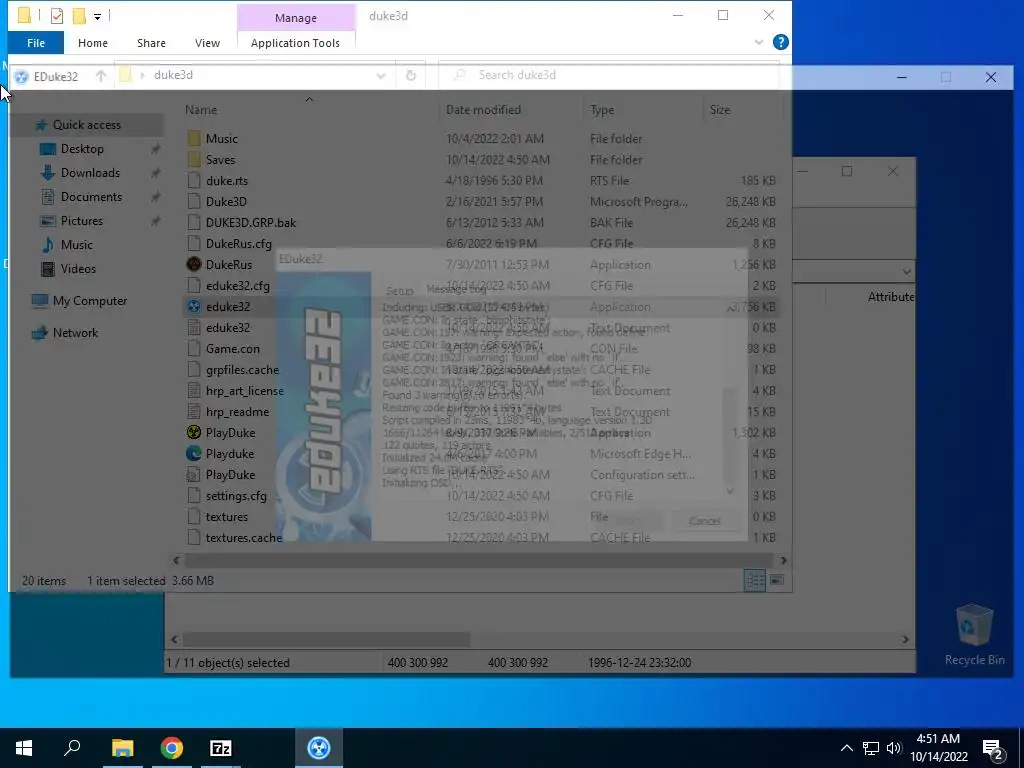
Task: Open Desktop in the navigation pane
Action: pos(82,149)
